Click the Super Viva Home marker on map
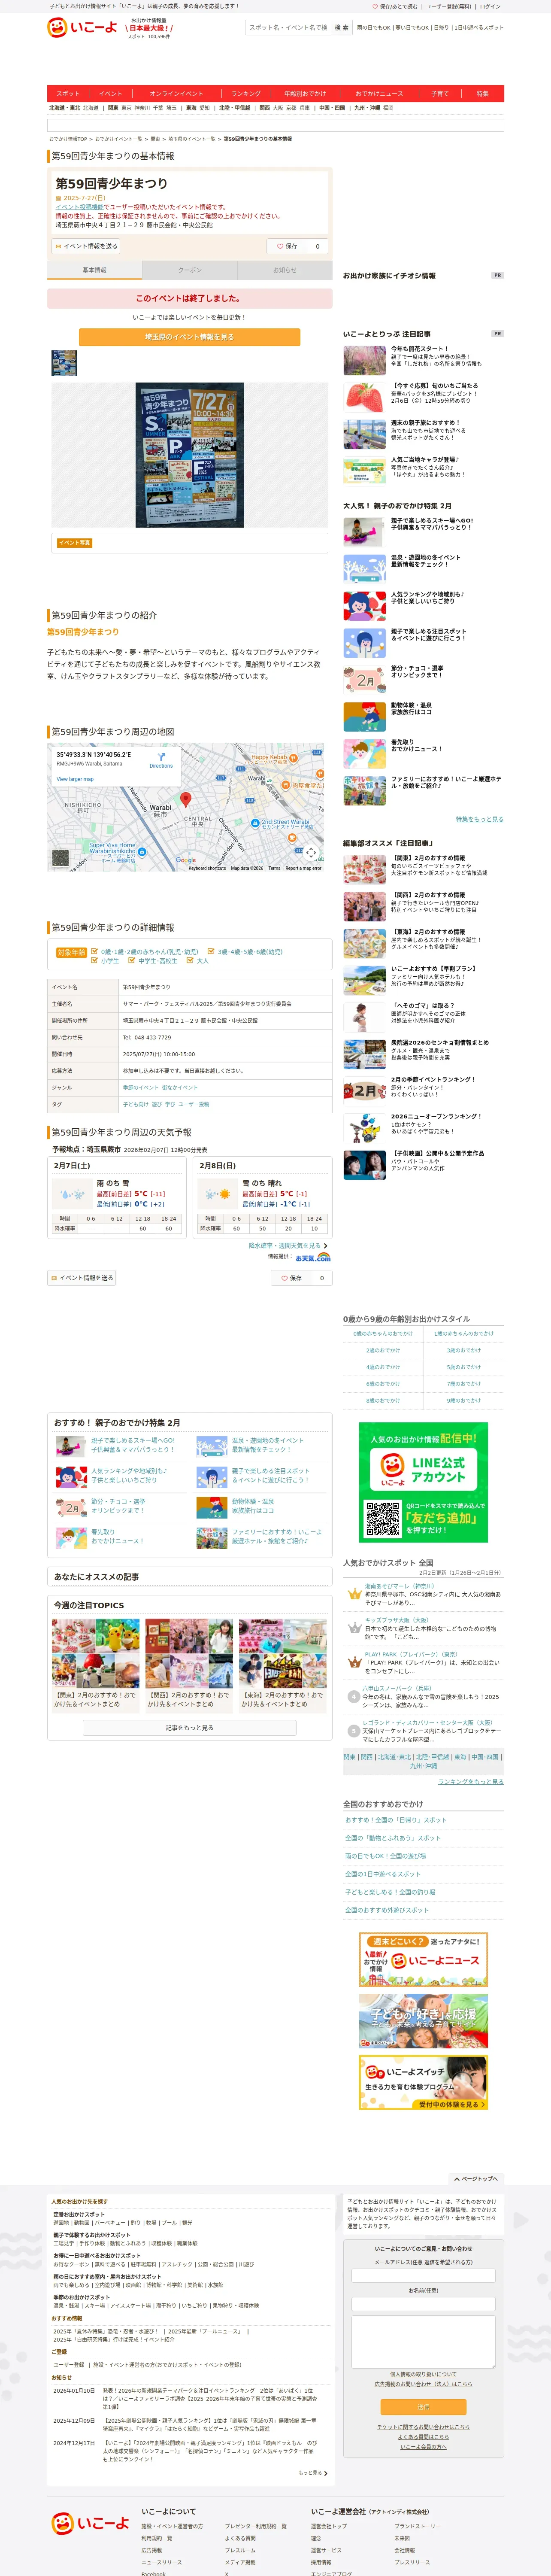The width and height of the screenshot is (551, 2576). pyautogui.click(x=142, y=851)
